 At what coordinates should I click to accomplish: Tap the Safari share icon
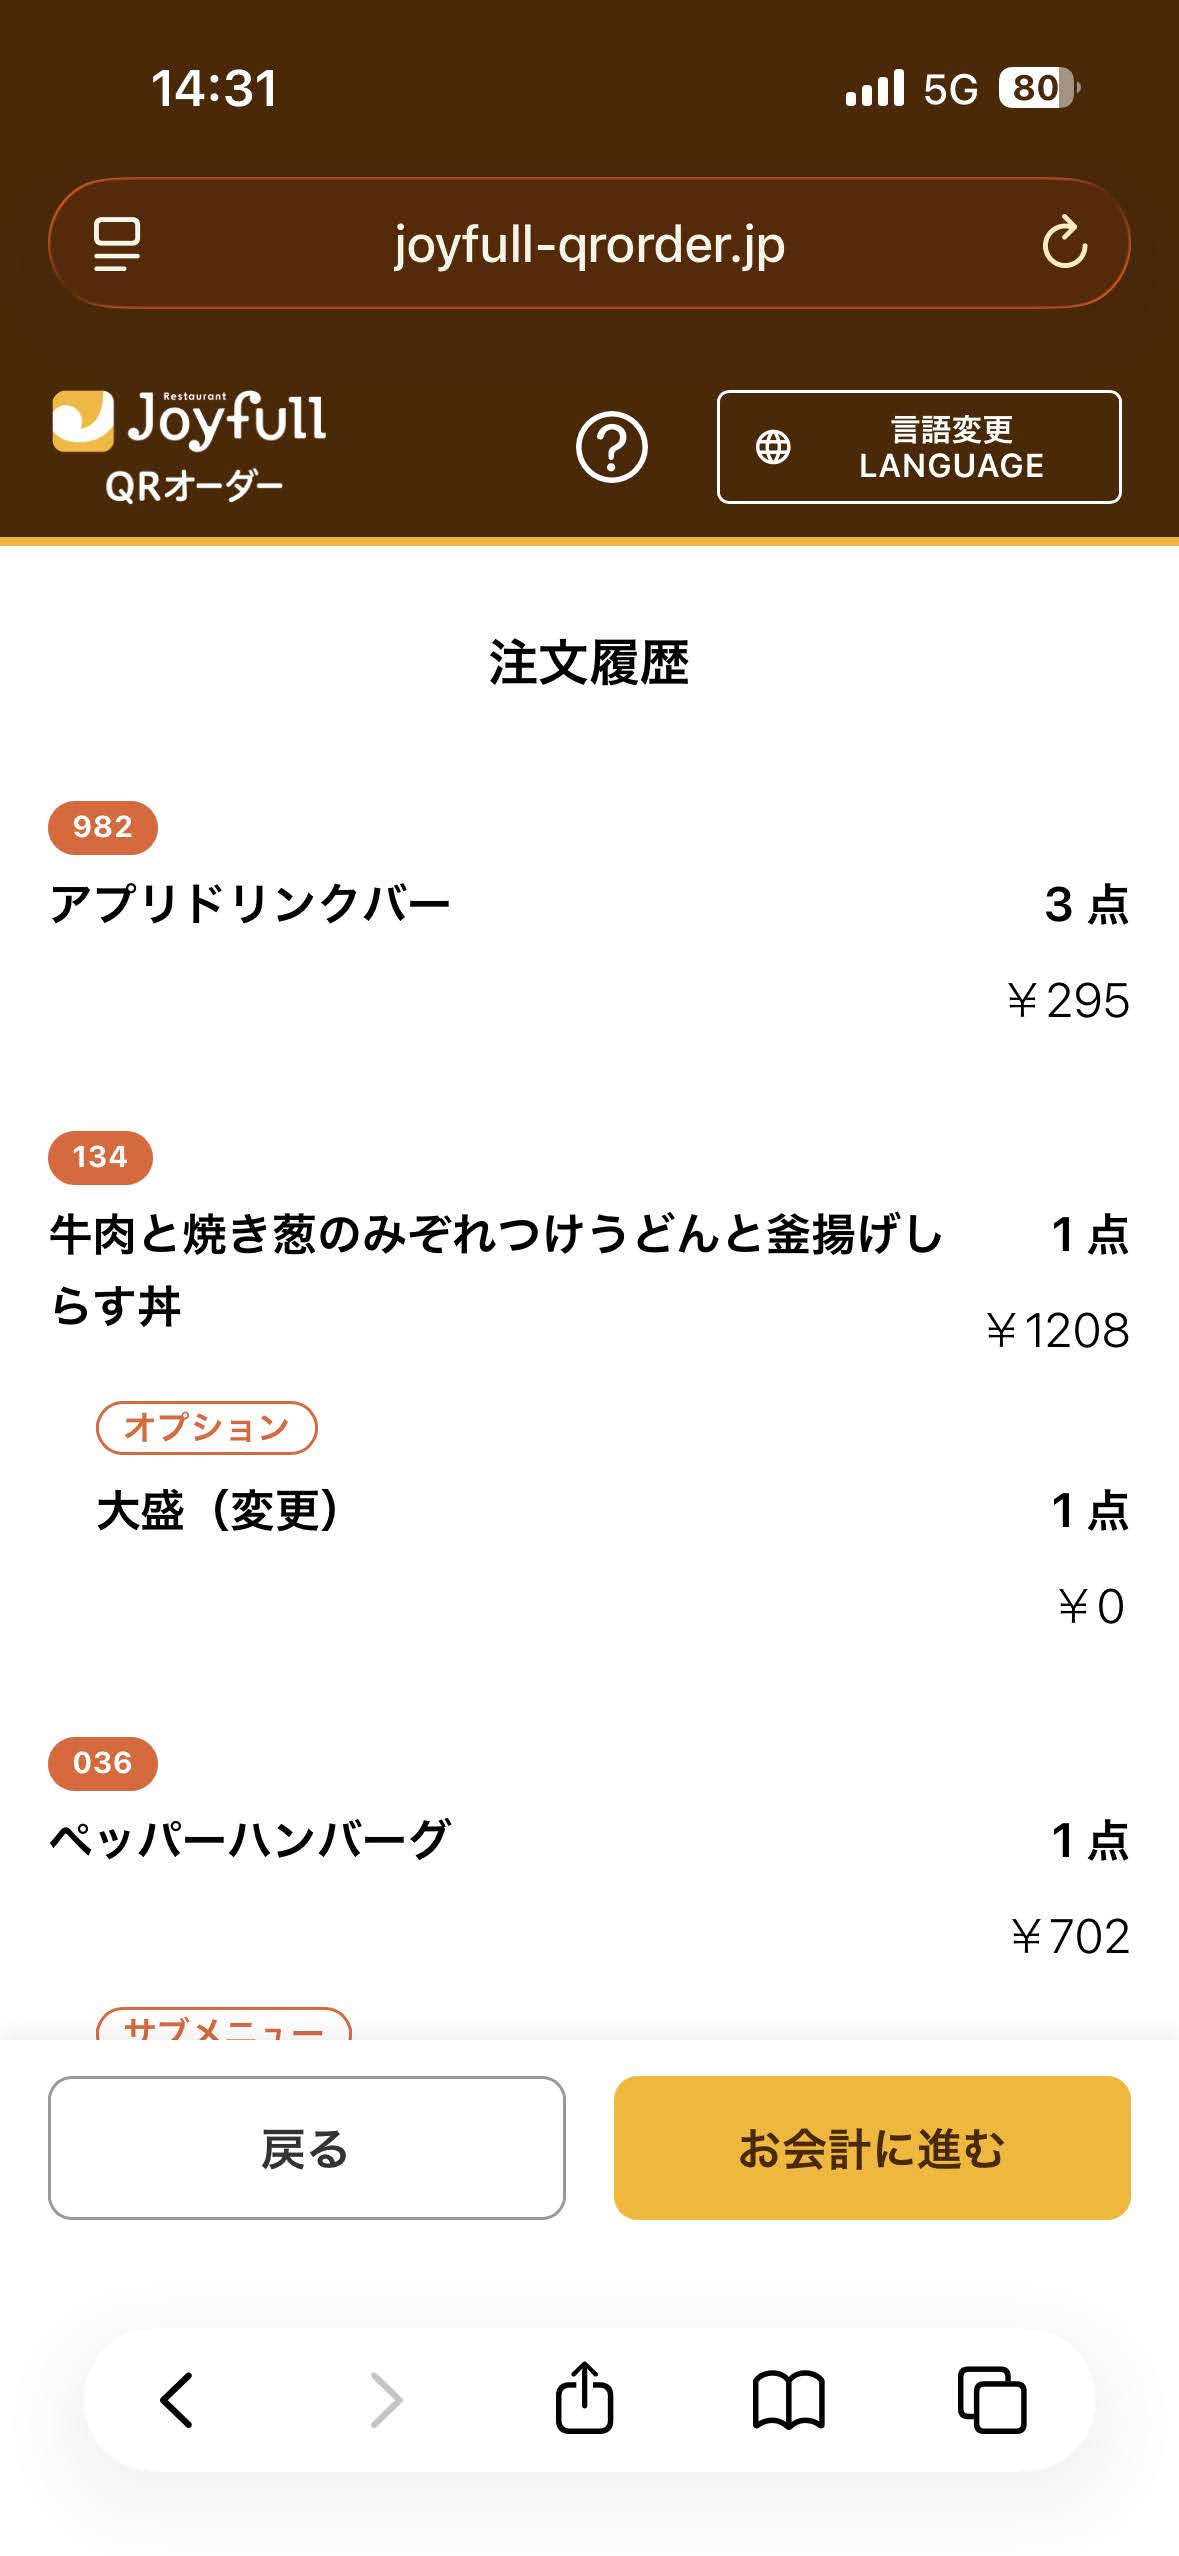click(x=584, y=2398)
